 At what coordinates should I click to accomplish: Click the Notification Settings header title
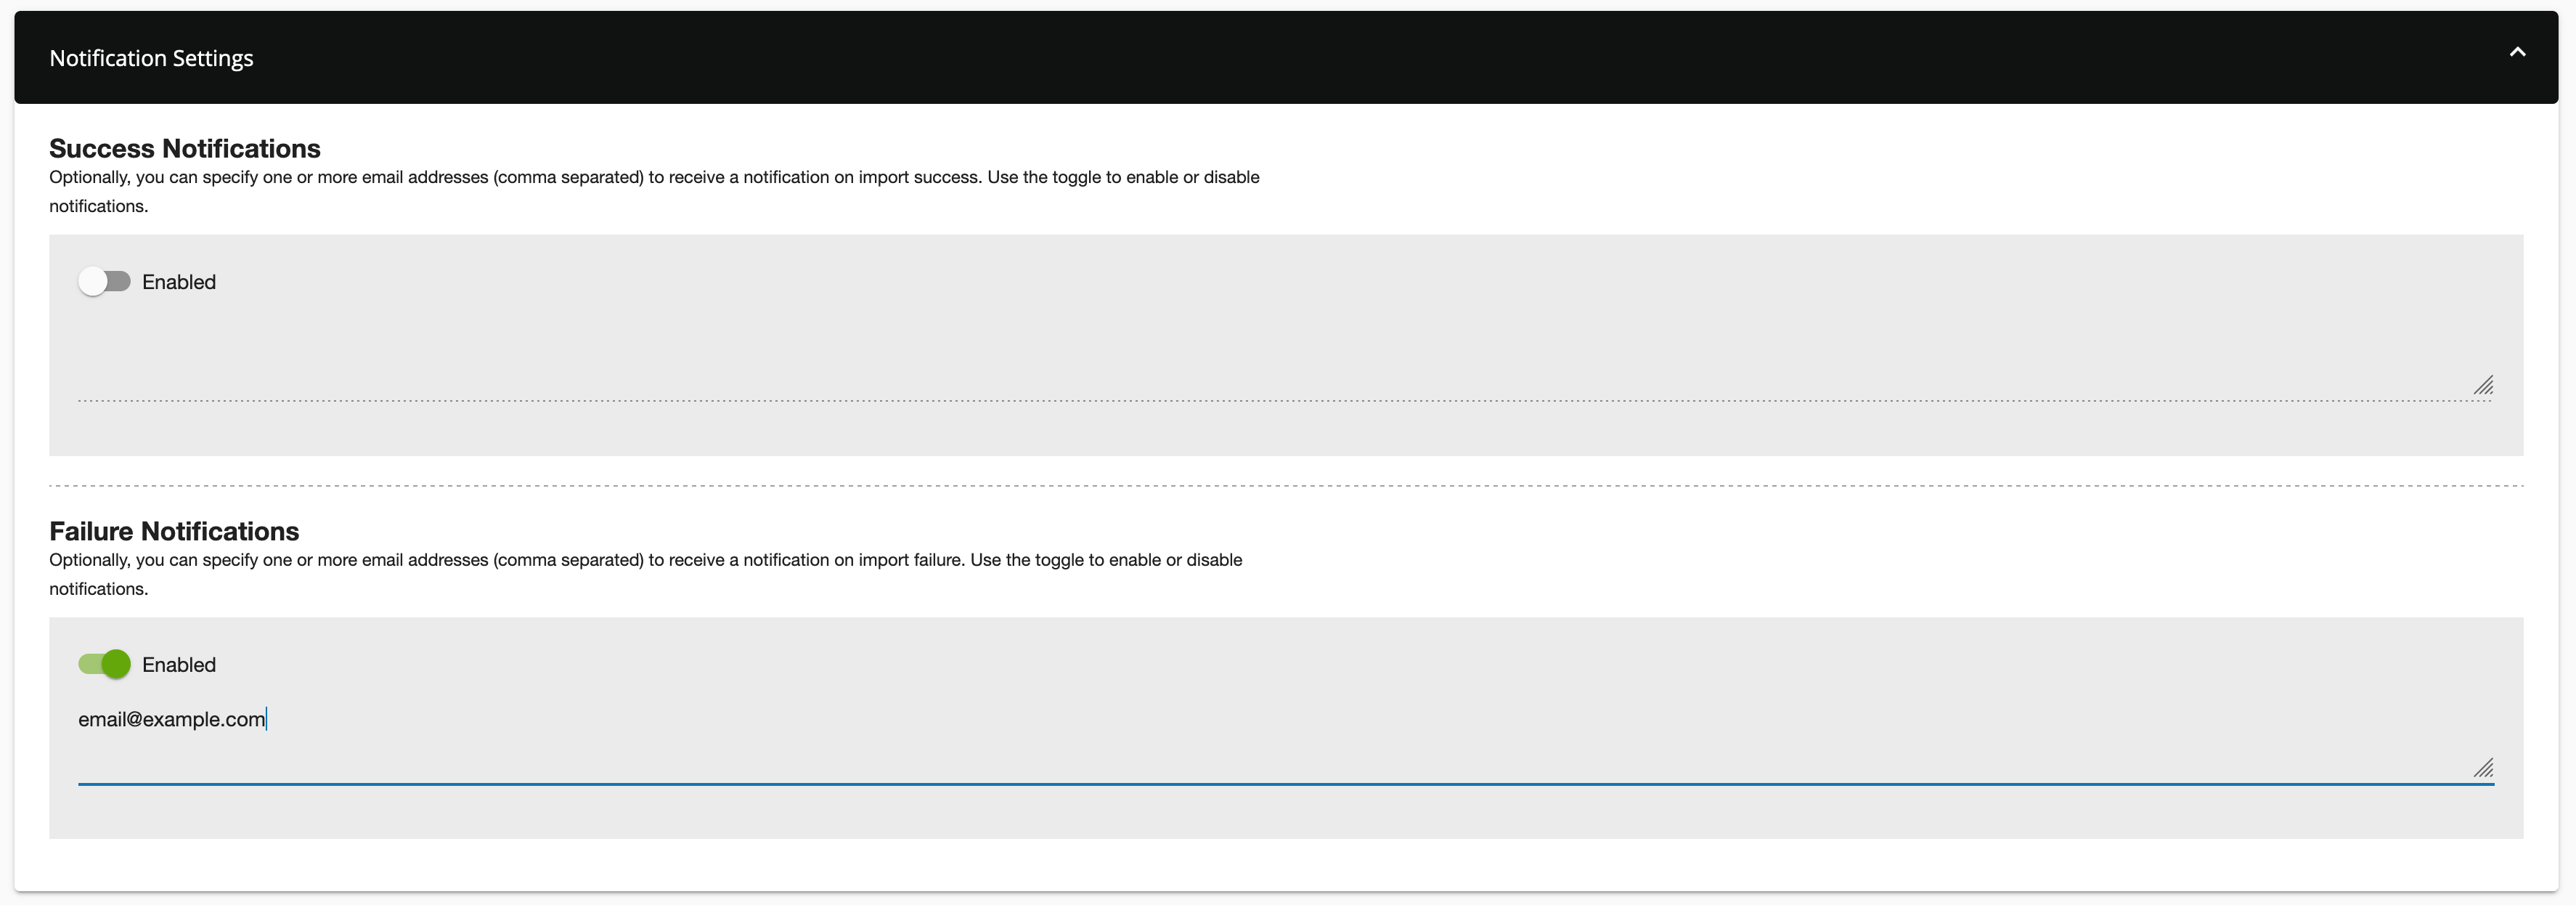[151, 58]
